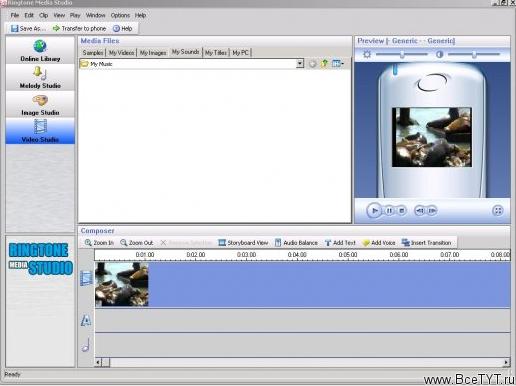This screenshot has width=516, height=386.
Task: Select the text track A icon
Action: [86, 321]
